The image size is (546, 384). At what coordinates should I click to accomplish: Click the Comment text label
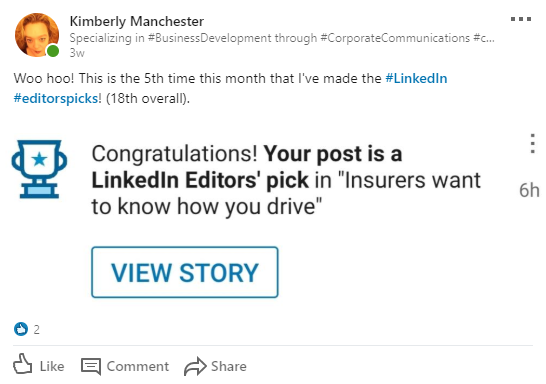click(138, 366)
